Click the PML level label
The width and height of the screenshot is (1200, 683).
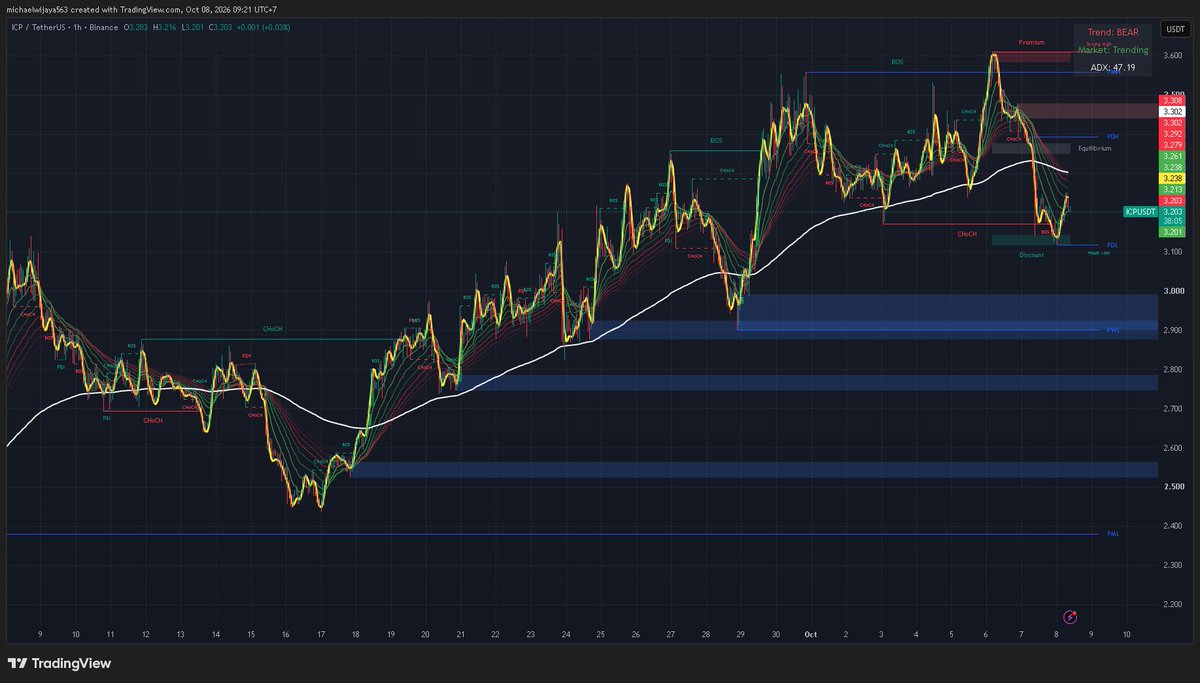click(x=1112, y=534)
